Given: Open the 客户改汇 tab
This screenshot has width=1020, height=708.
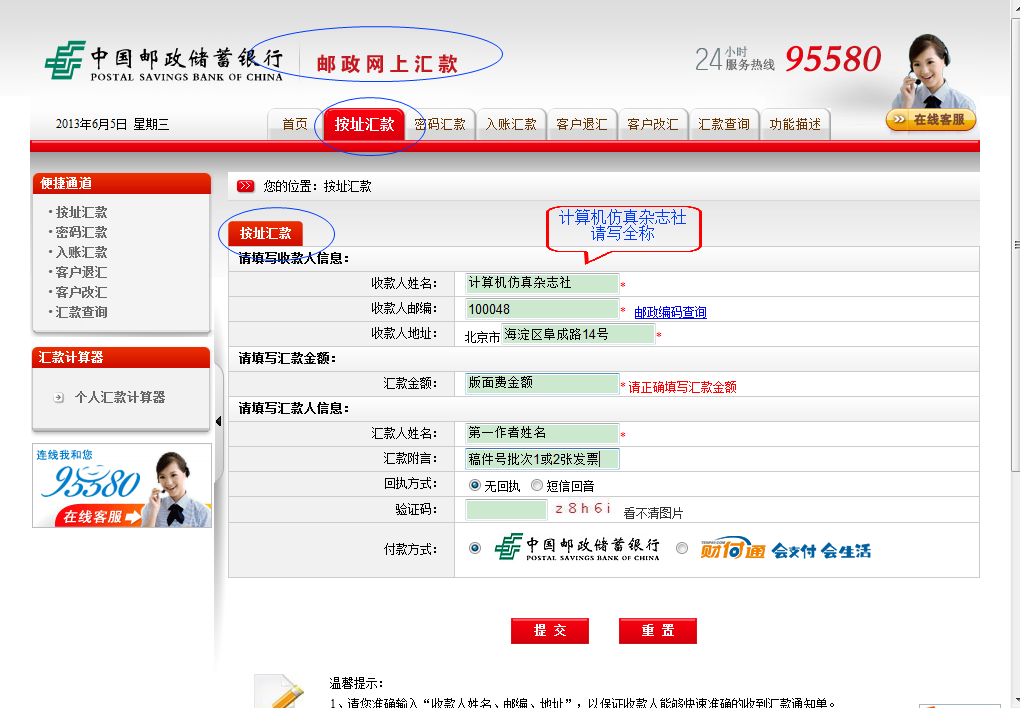Looking at the screenshot, I should click(653, 124).
